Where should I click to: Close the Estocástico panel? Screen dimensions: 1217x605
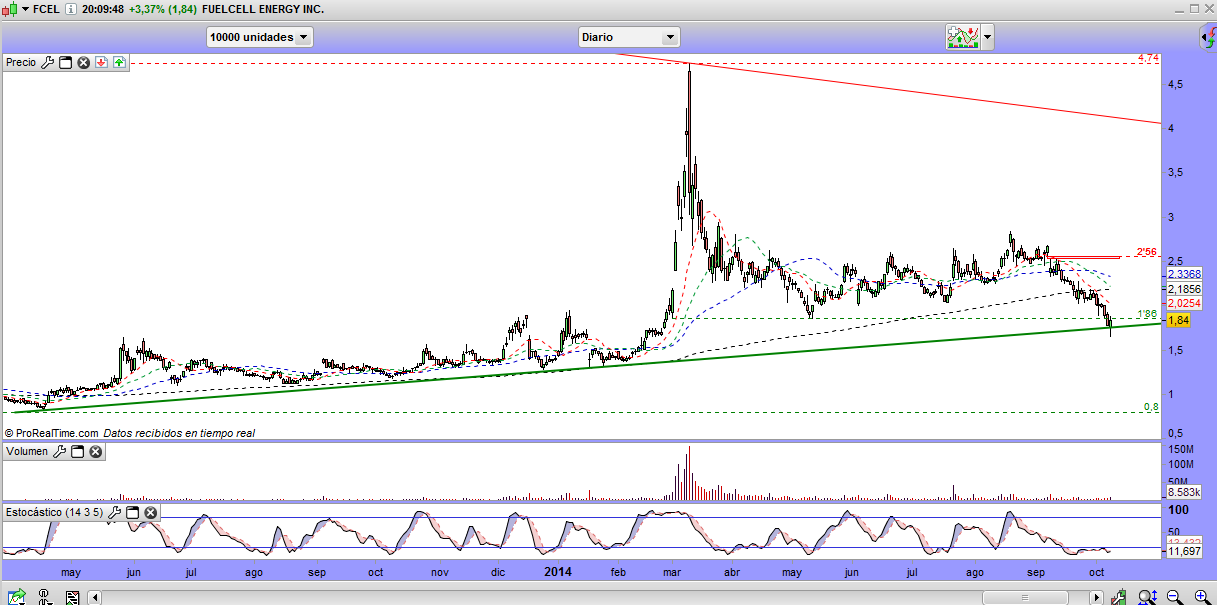click(x=151, y=513)
